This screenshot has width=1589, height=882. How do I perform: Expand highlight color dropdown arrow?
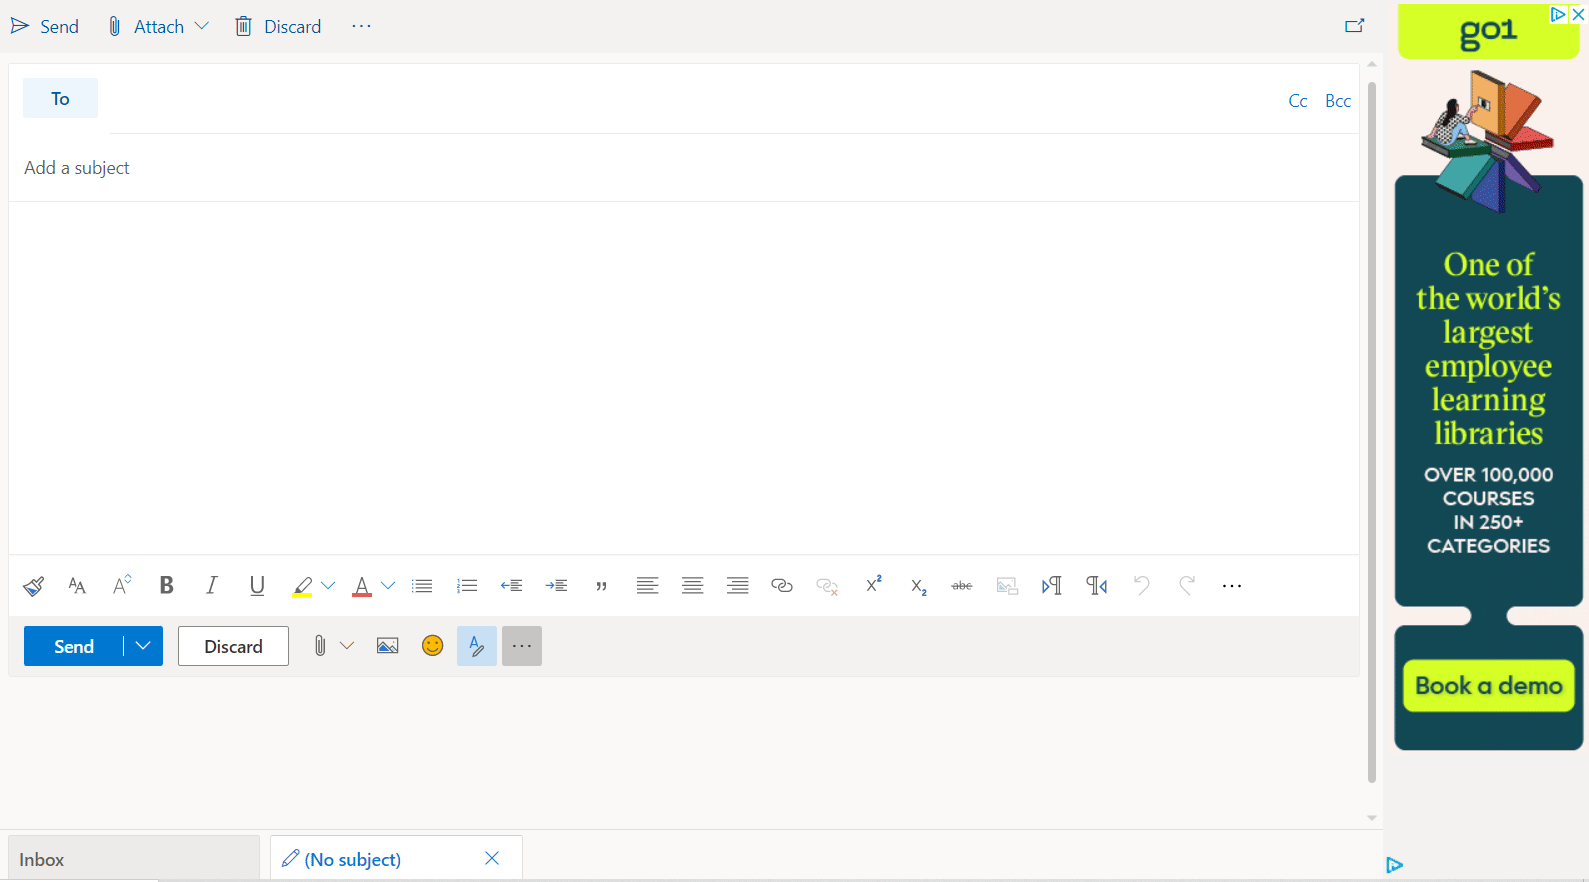pos(328,586)
